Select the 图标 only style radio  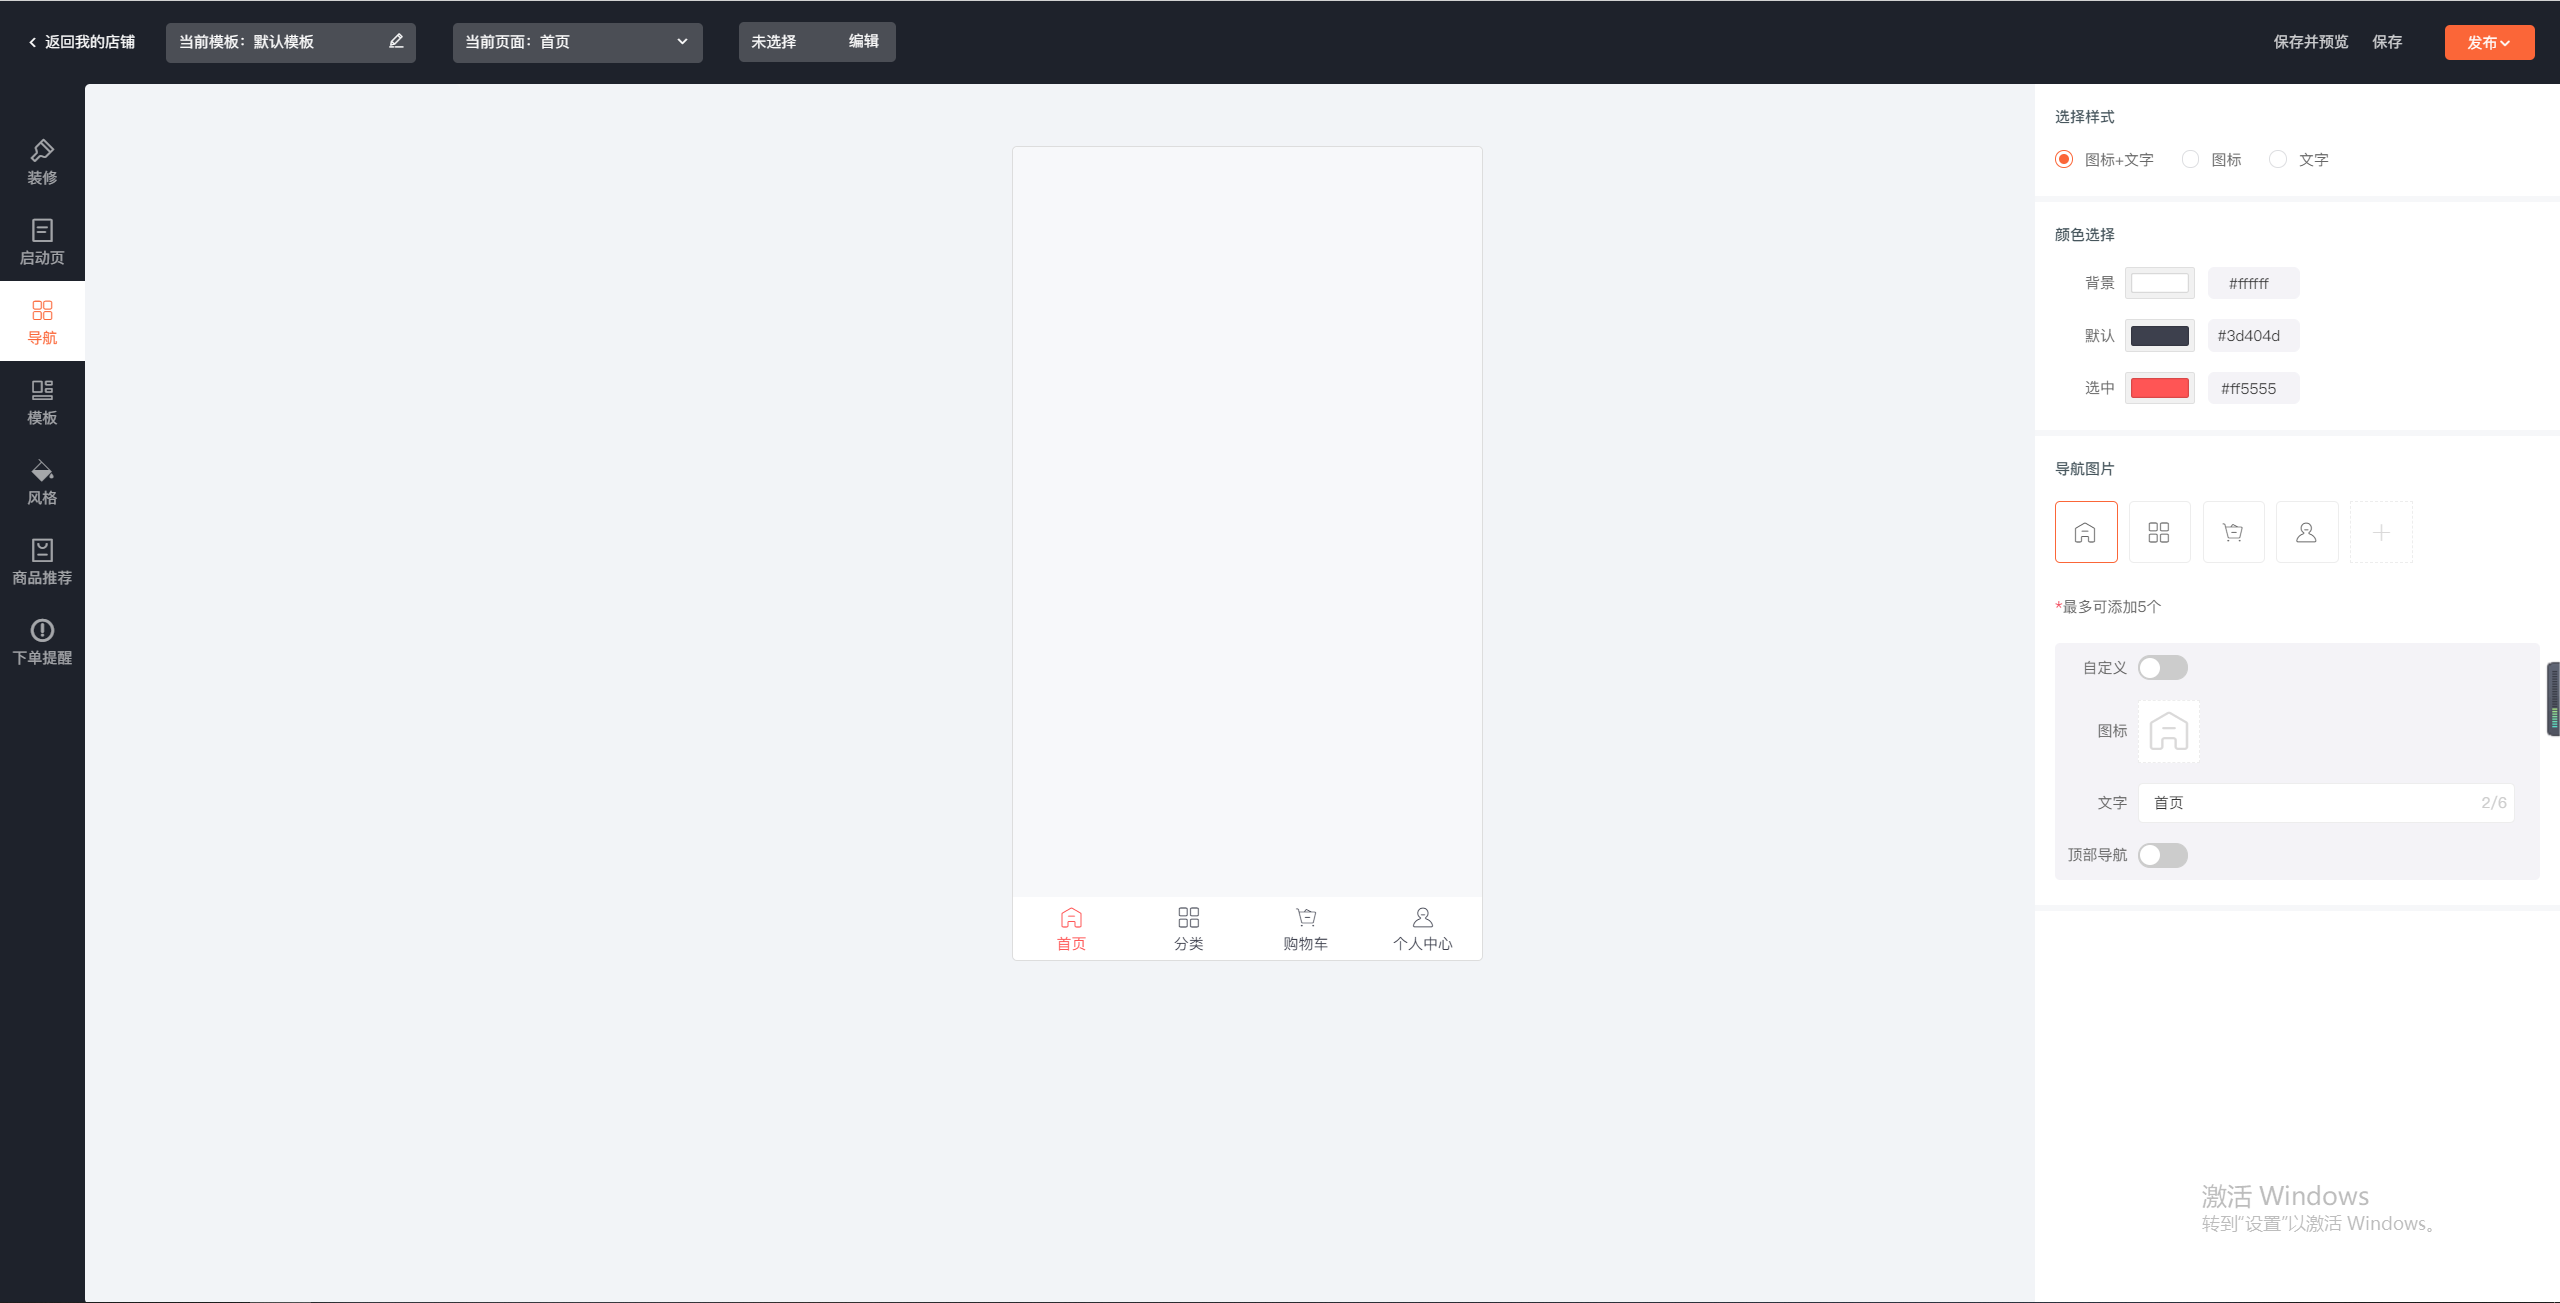click(2190, 159)
